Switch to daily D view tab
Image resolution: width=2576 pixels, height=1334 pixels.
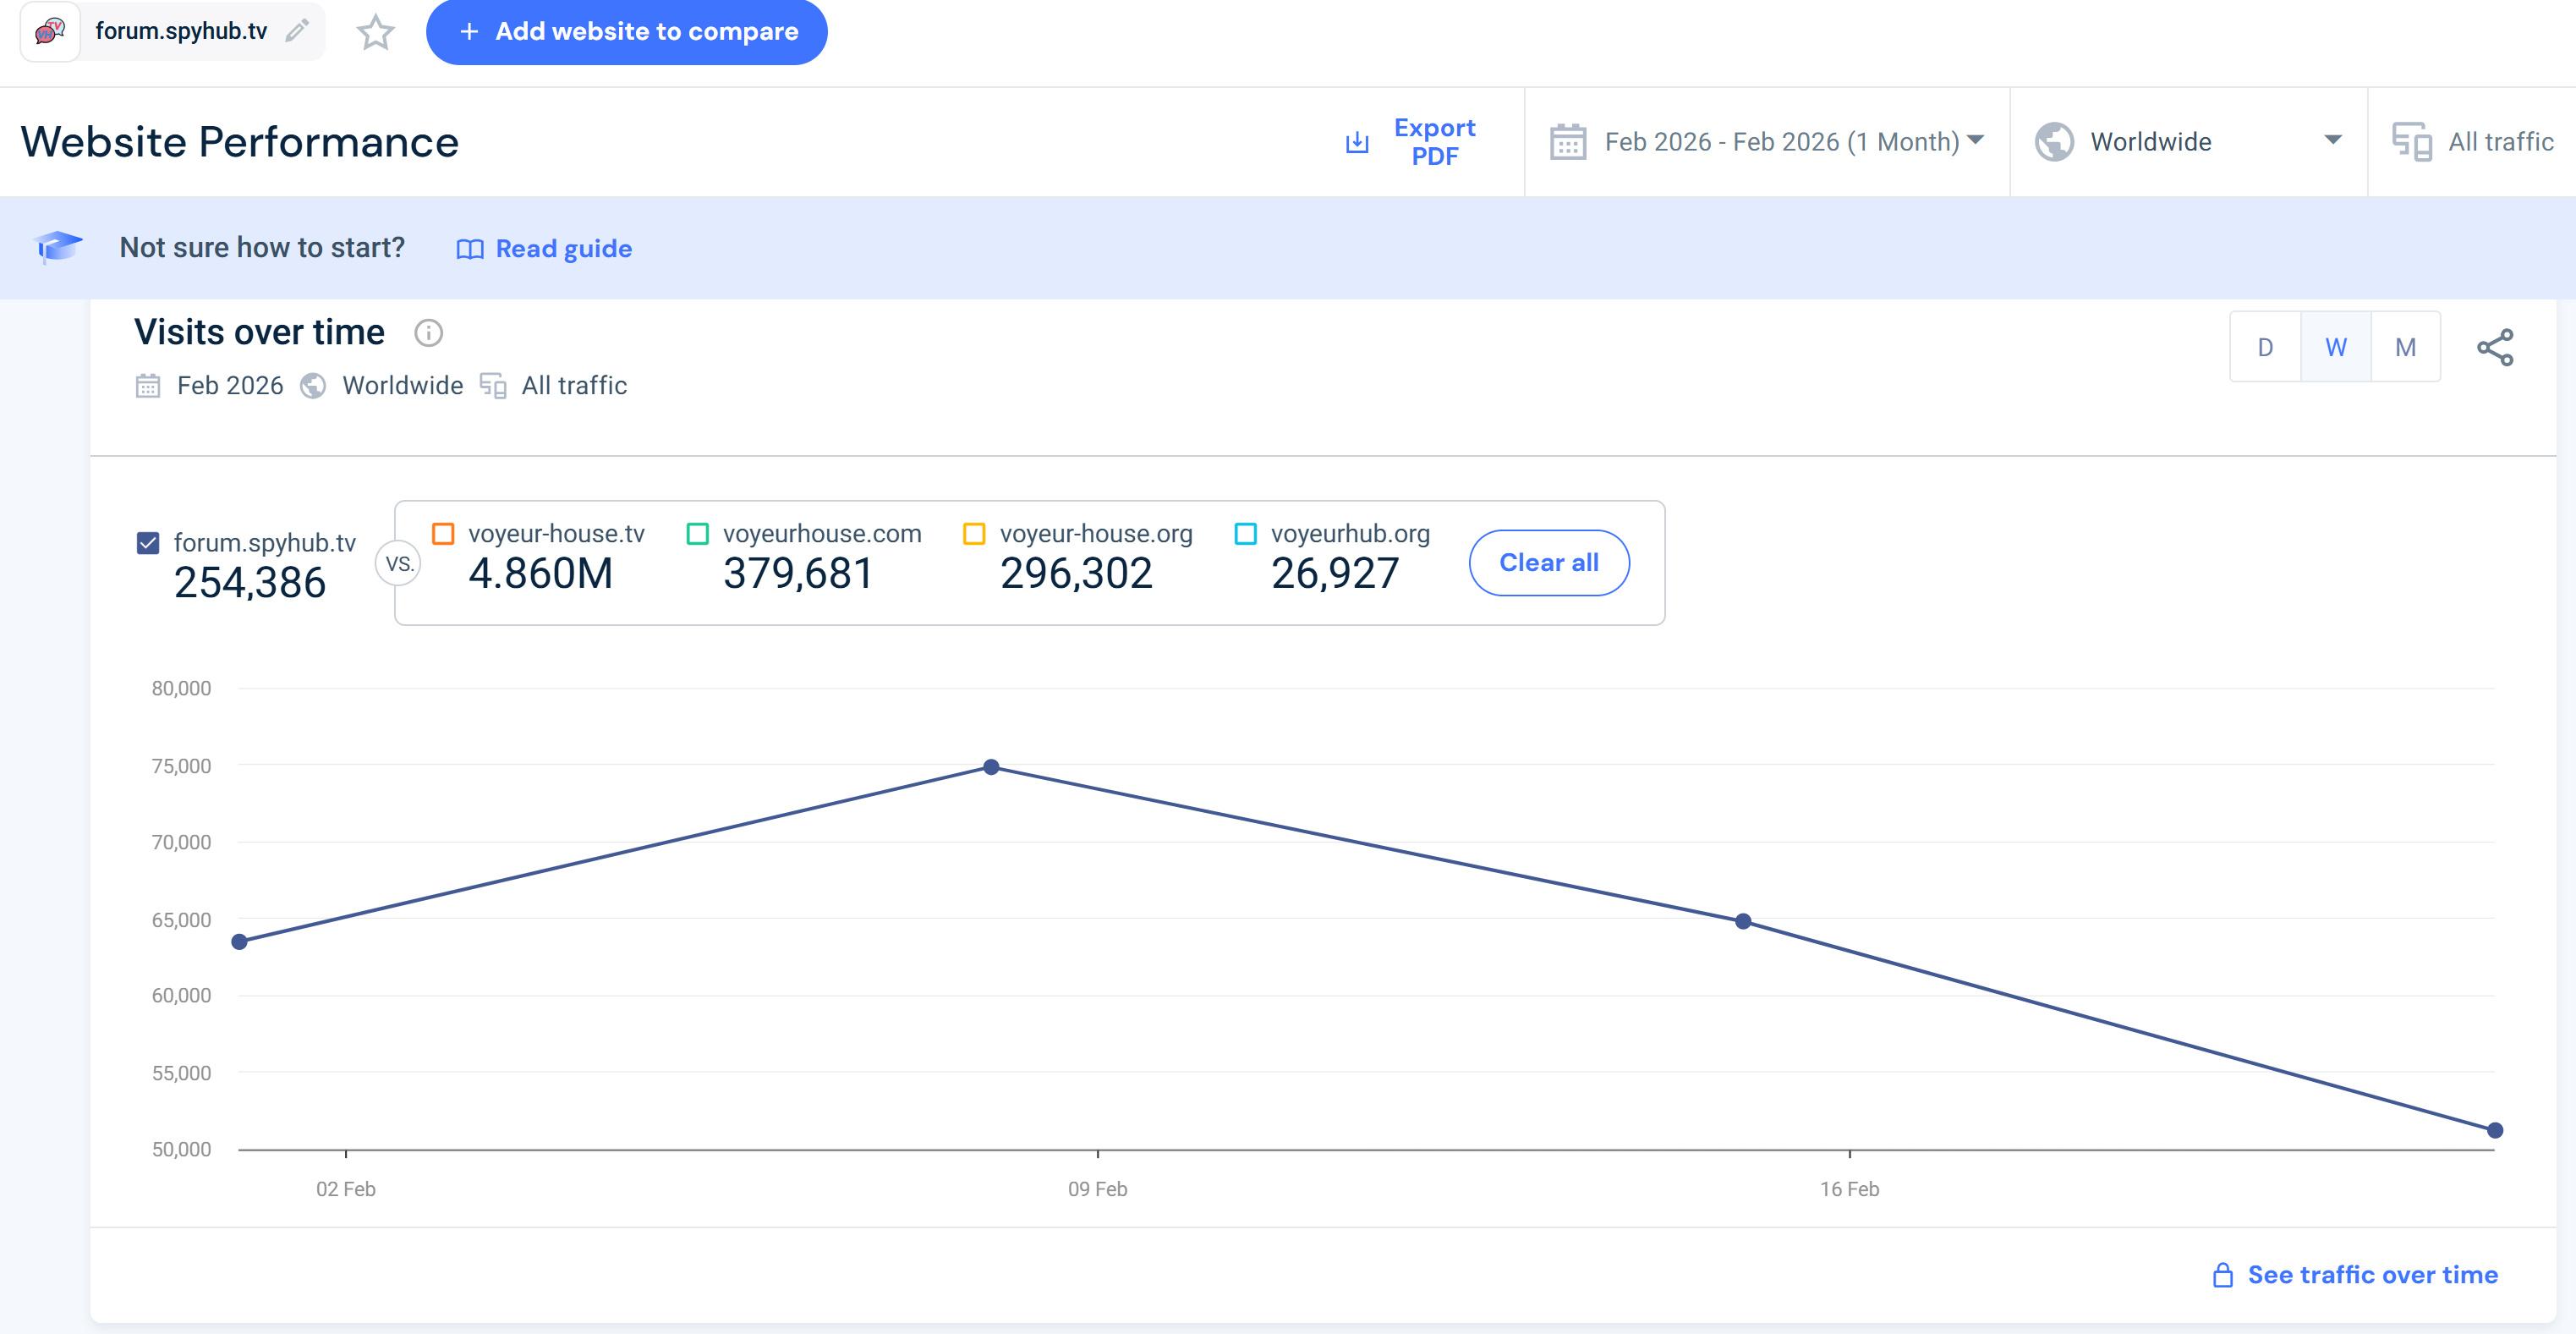2265,347
